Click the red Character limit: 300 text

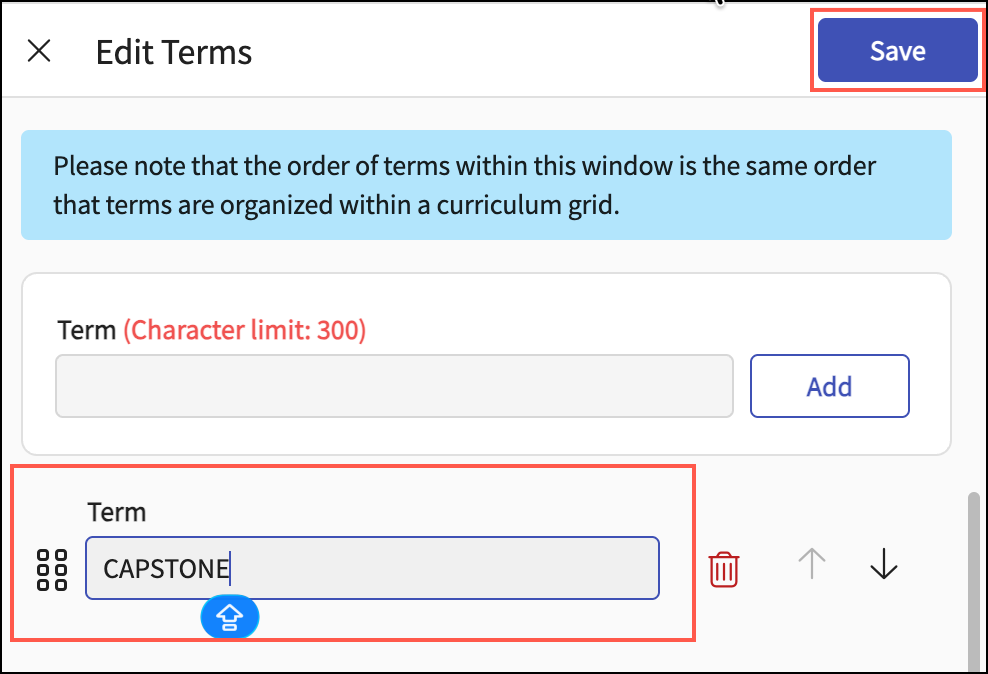(x=245, y=330)
